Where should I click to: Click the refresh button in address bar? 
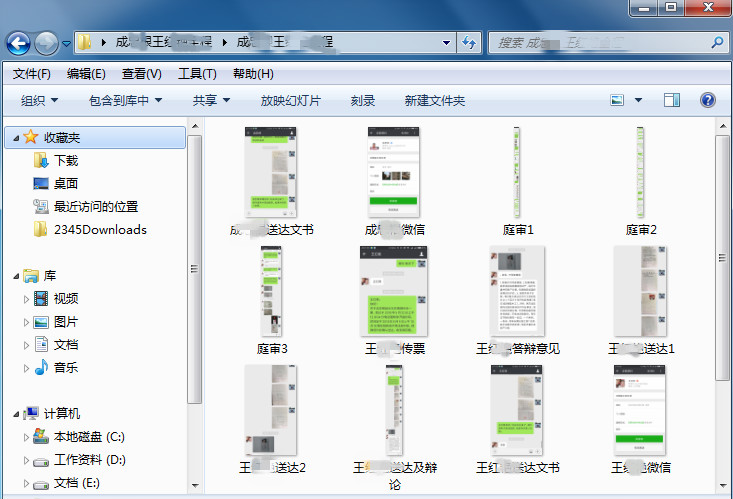tap(469, 43)
